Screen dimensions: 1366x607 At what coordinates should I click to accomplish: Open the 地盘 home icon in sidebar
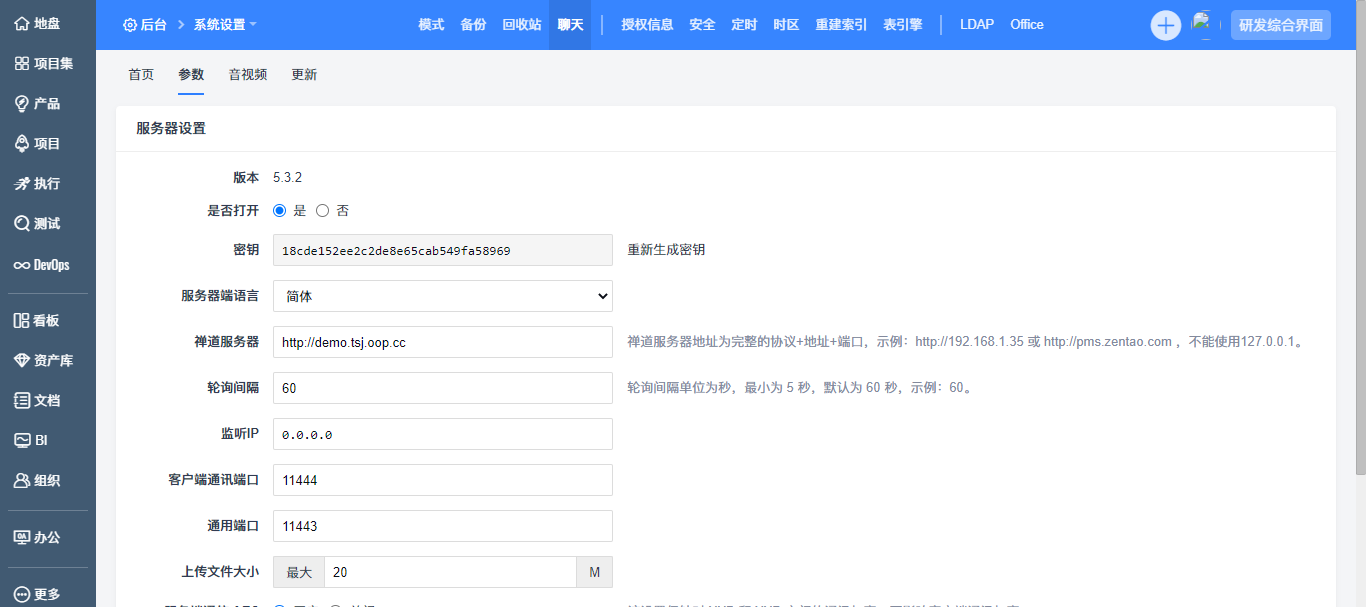click(x=22, y=23)
